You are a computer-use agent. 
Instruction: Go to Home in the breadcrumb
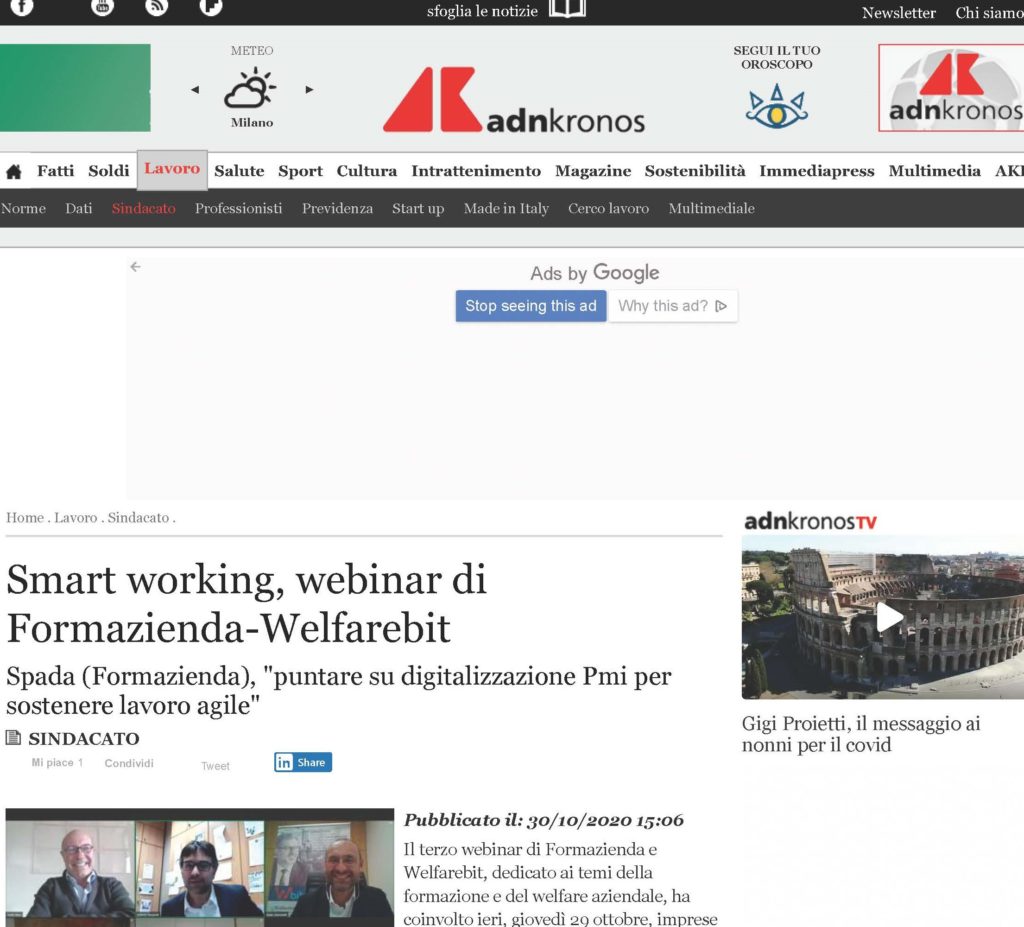[x=25, y=517]
